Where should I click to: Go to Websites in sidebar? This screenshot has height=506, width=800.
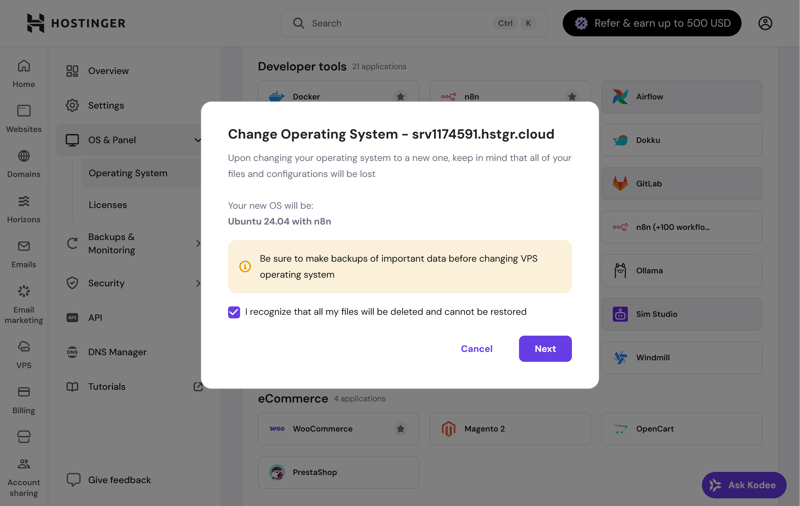click(24, 118)
